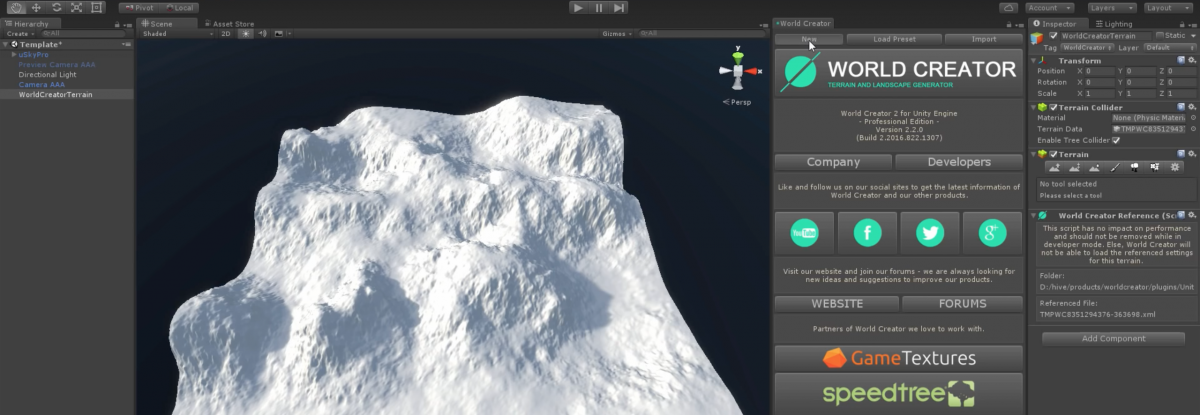Open the Facebook social link

pos(867,233)
